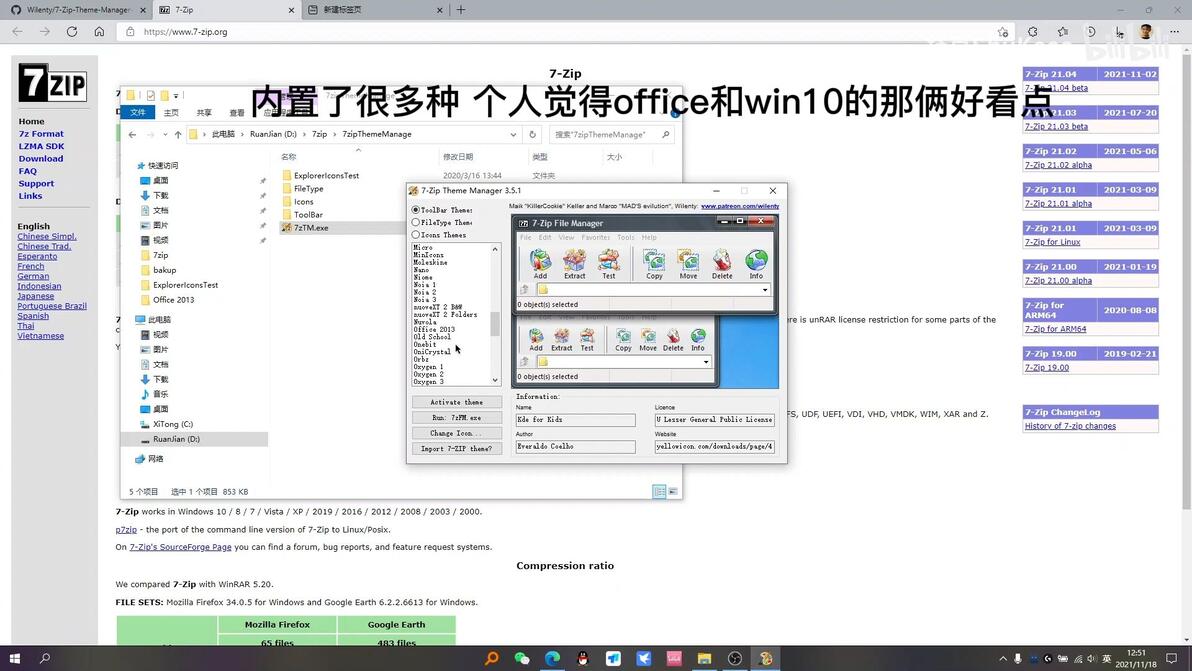Open the 主页 tab in Explorer ribbon
1192x671 pixels.
[172, 112]
